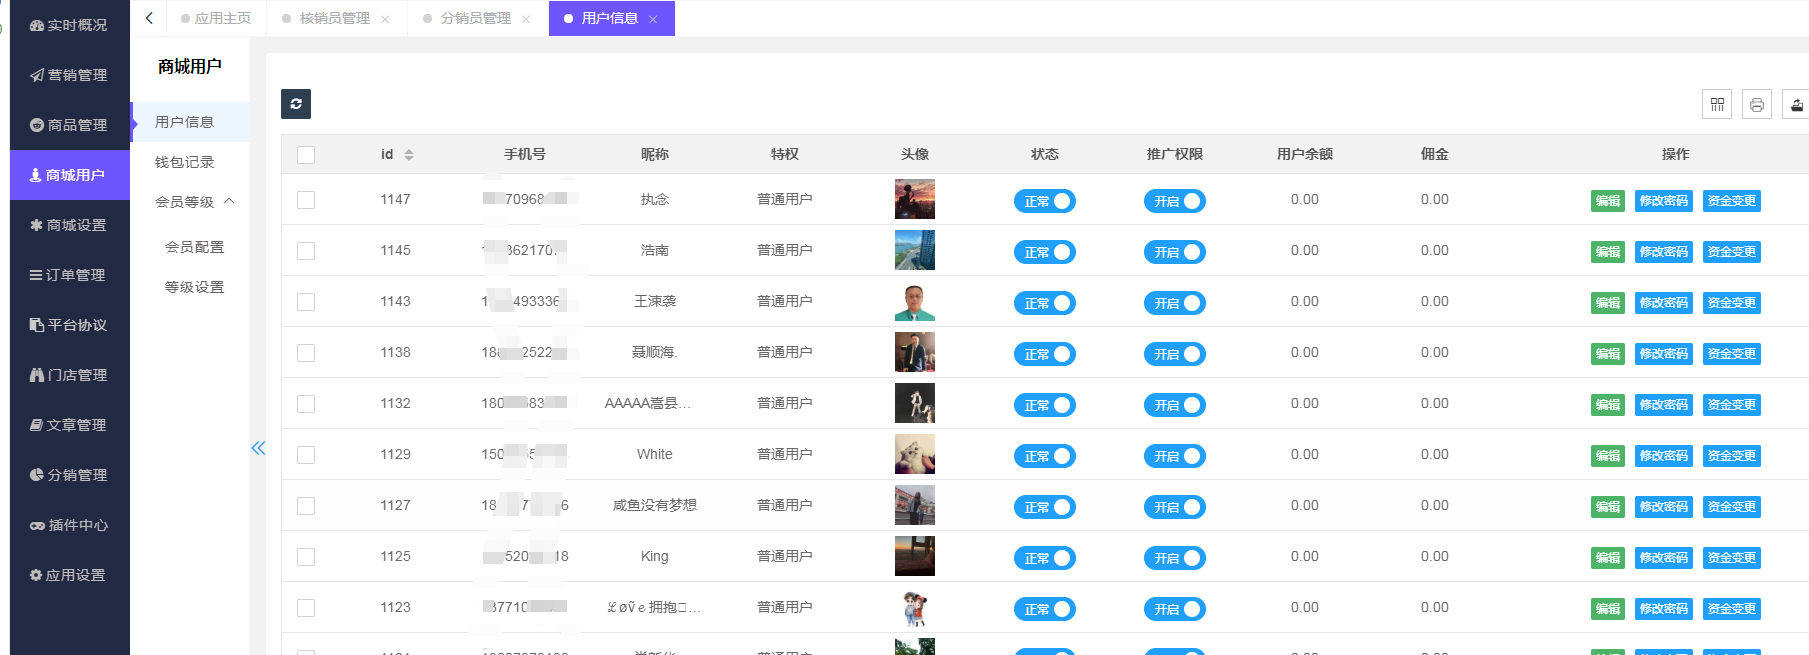The height and width of the screenshot is (655, 1809).
Task: Switch to 应用主页 tab
Action: 216,18
